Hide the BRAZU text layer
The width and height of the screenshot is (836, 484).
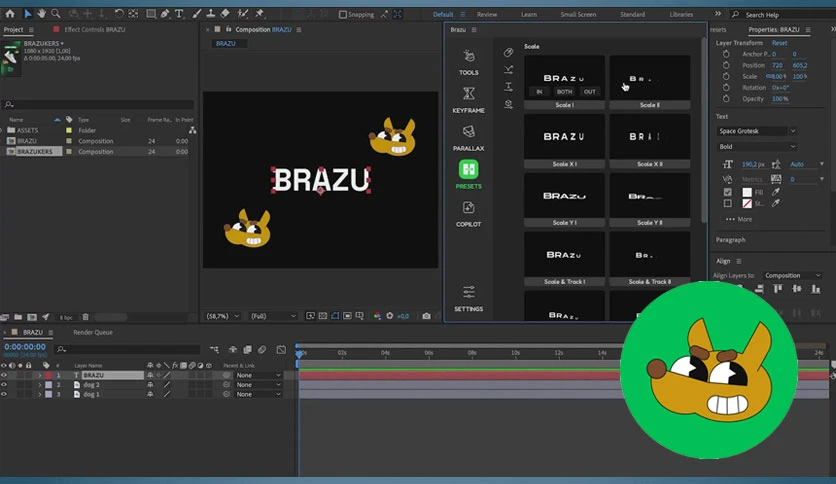pos(4,375)
